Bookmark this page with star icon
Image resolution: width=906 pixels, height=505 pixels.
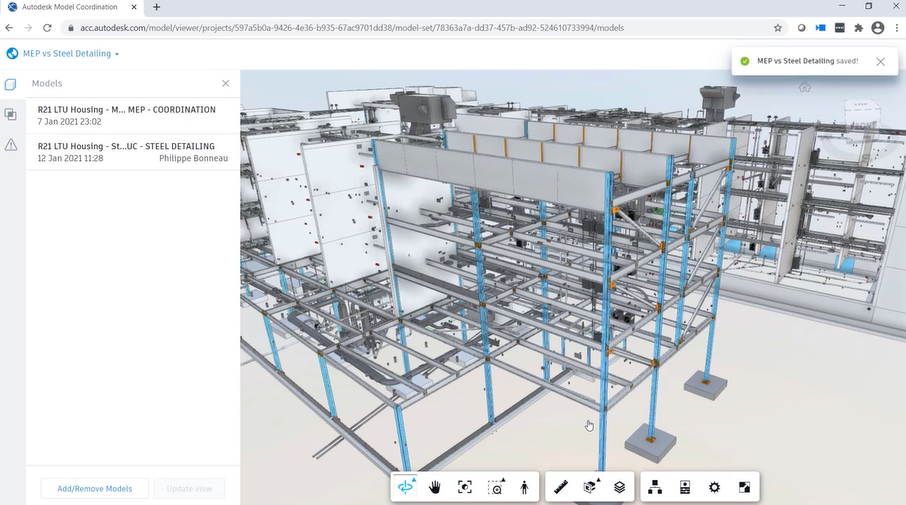click(x=778, y=28)
